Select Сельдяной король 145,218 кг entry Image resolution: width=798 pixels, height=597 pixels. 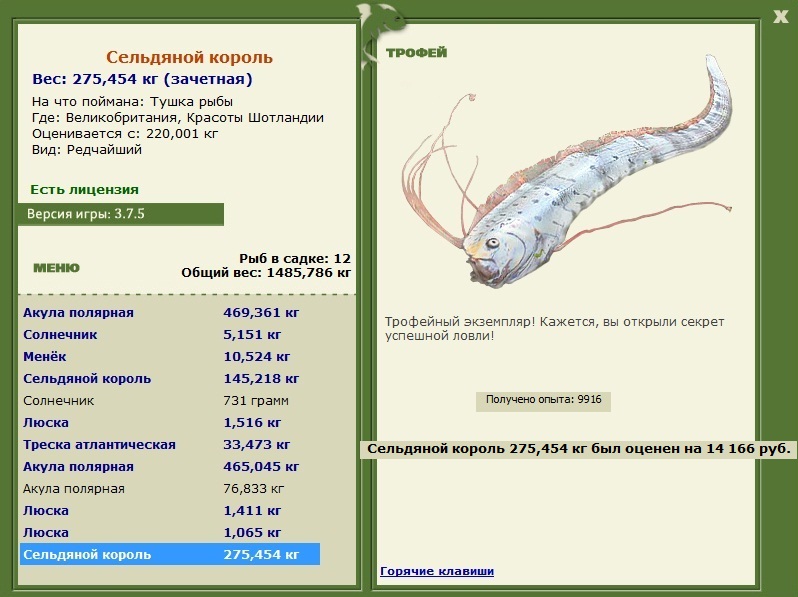[170, 378]
